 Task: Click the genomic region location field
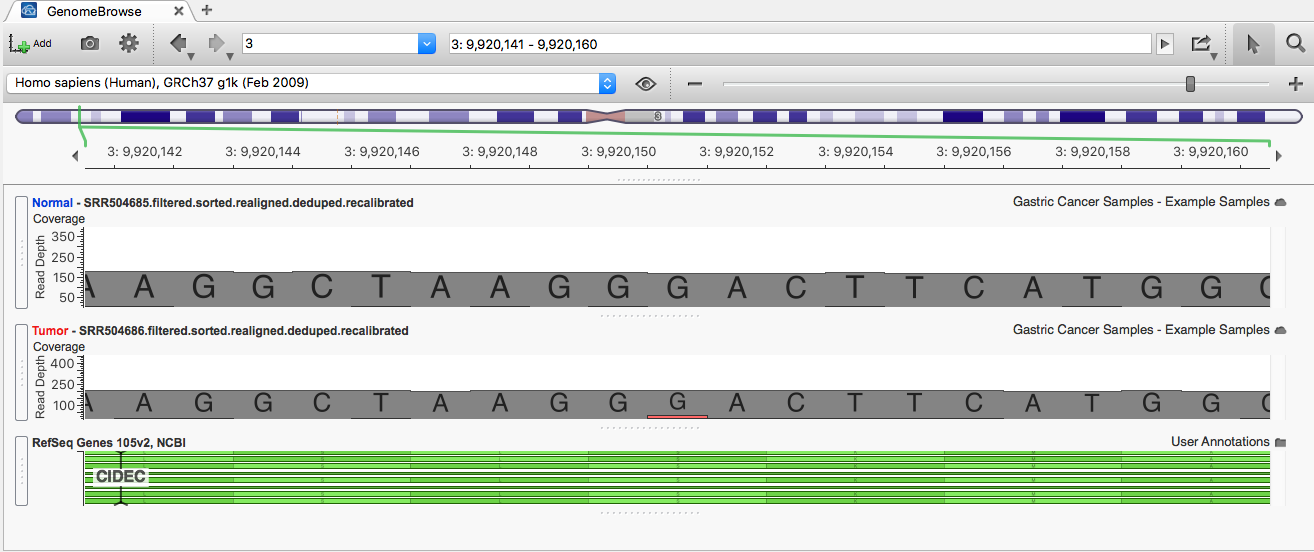800,44
